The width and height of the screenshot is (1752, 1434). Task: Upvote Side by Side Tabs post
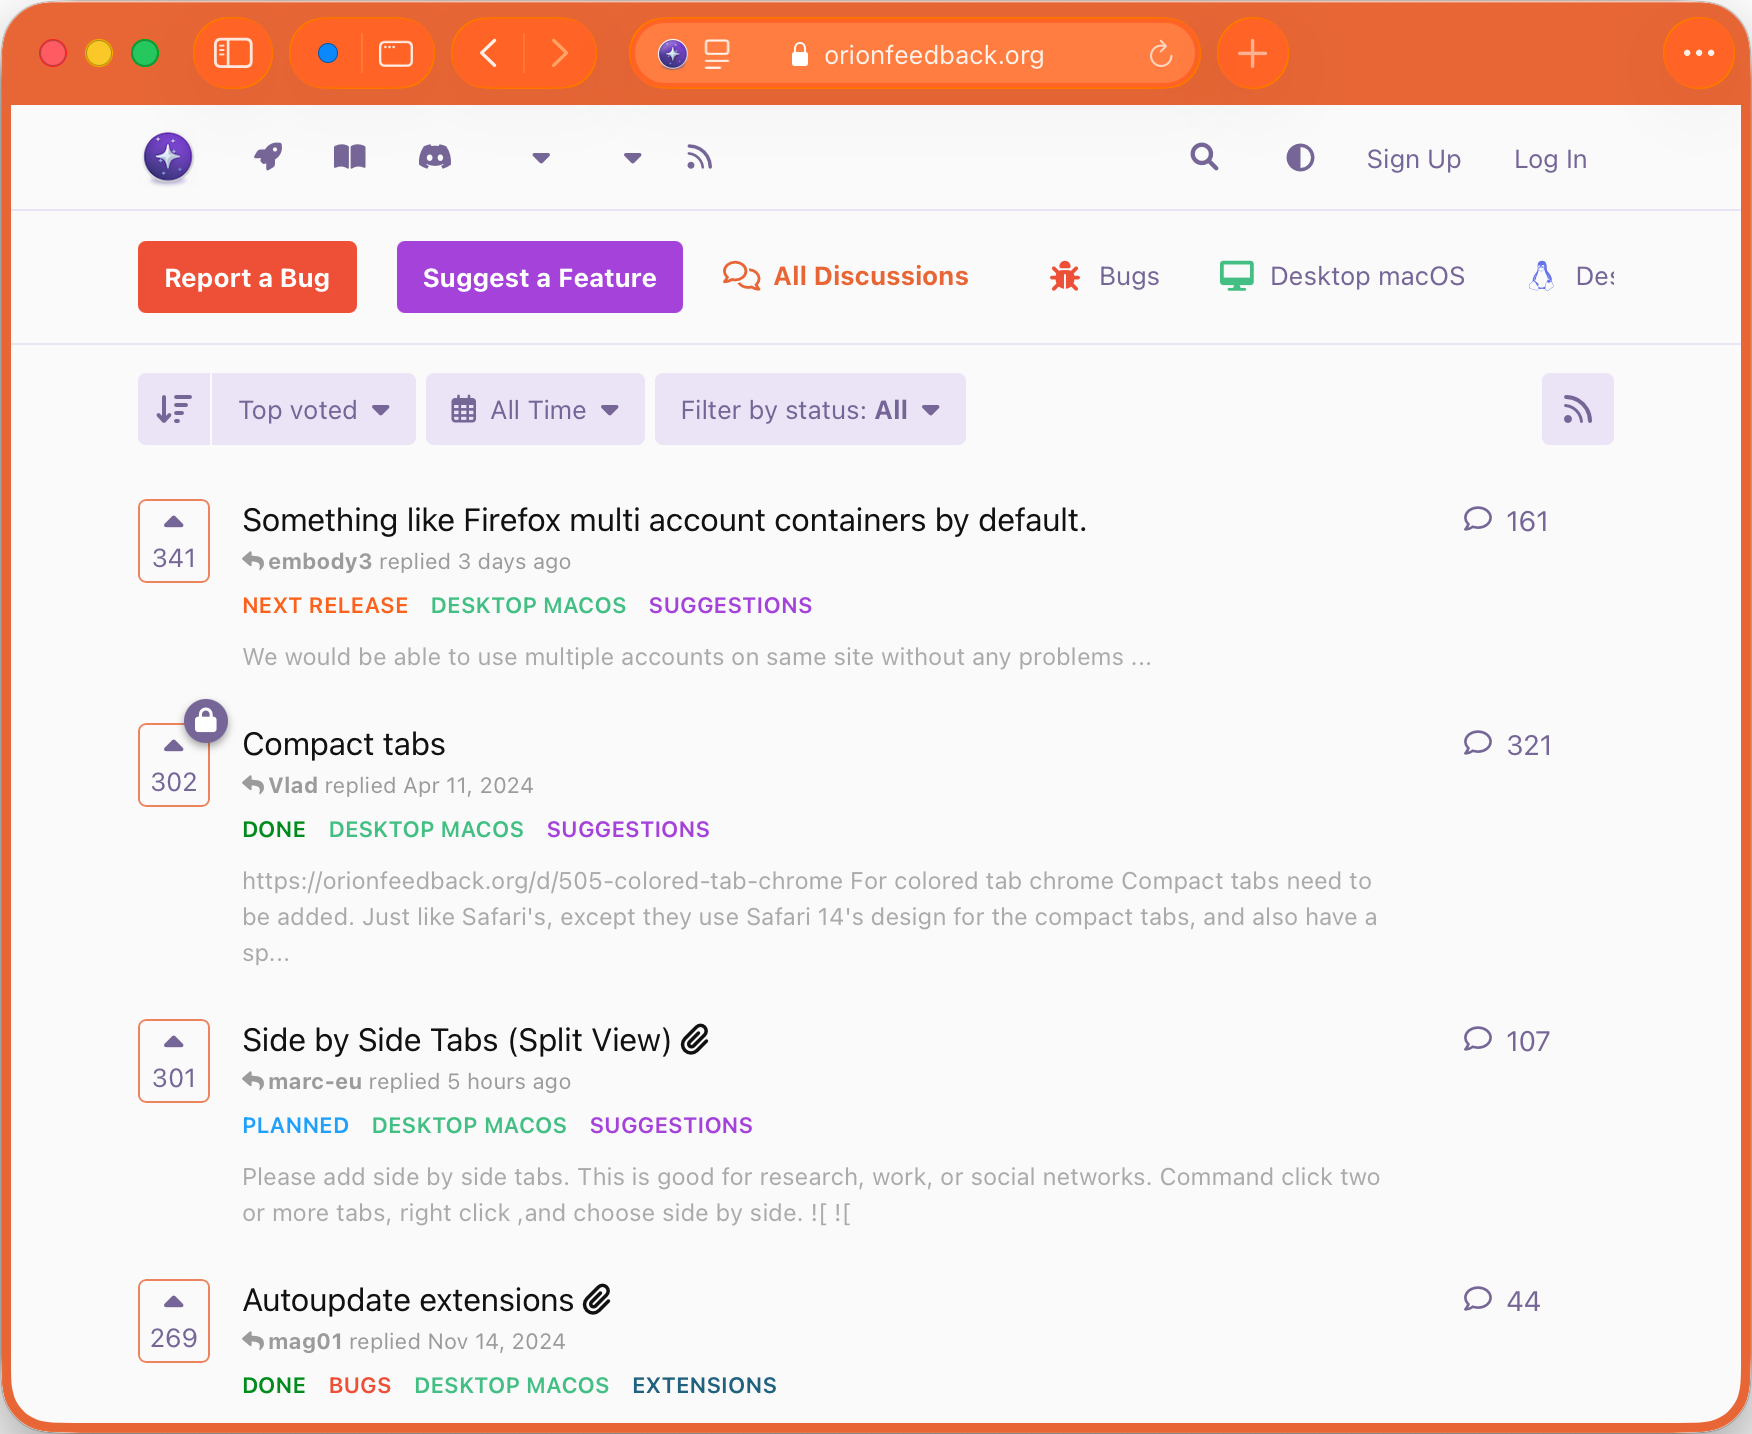click(x=174, y=1061)
